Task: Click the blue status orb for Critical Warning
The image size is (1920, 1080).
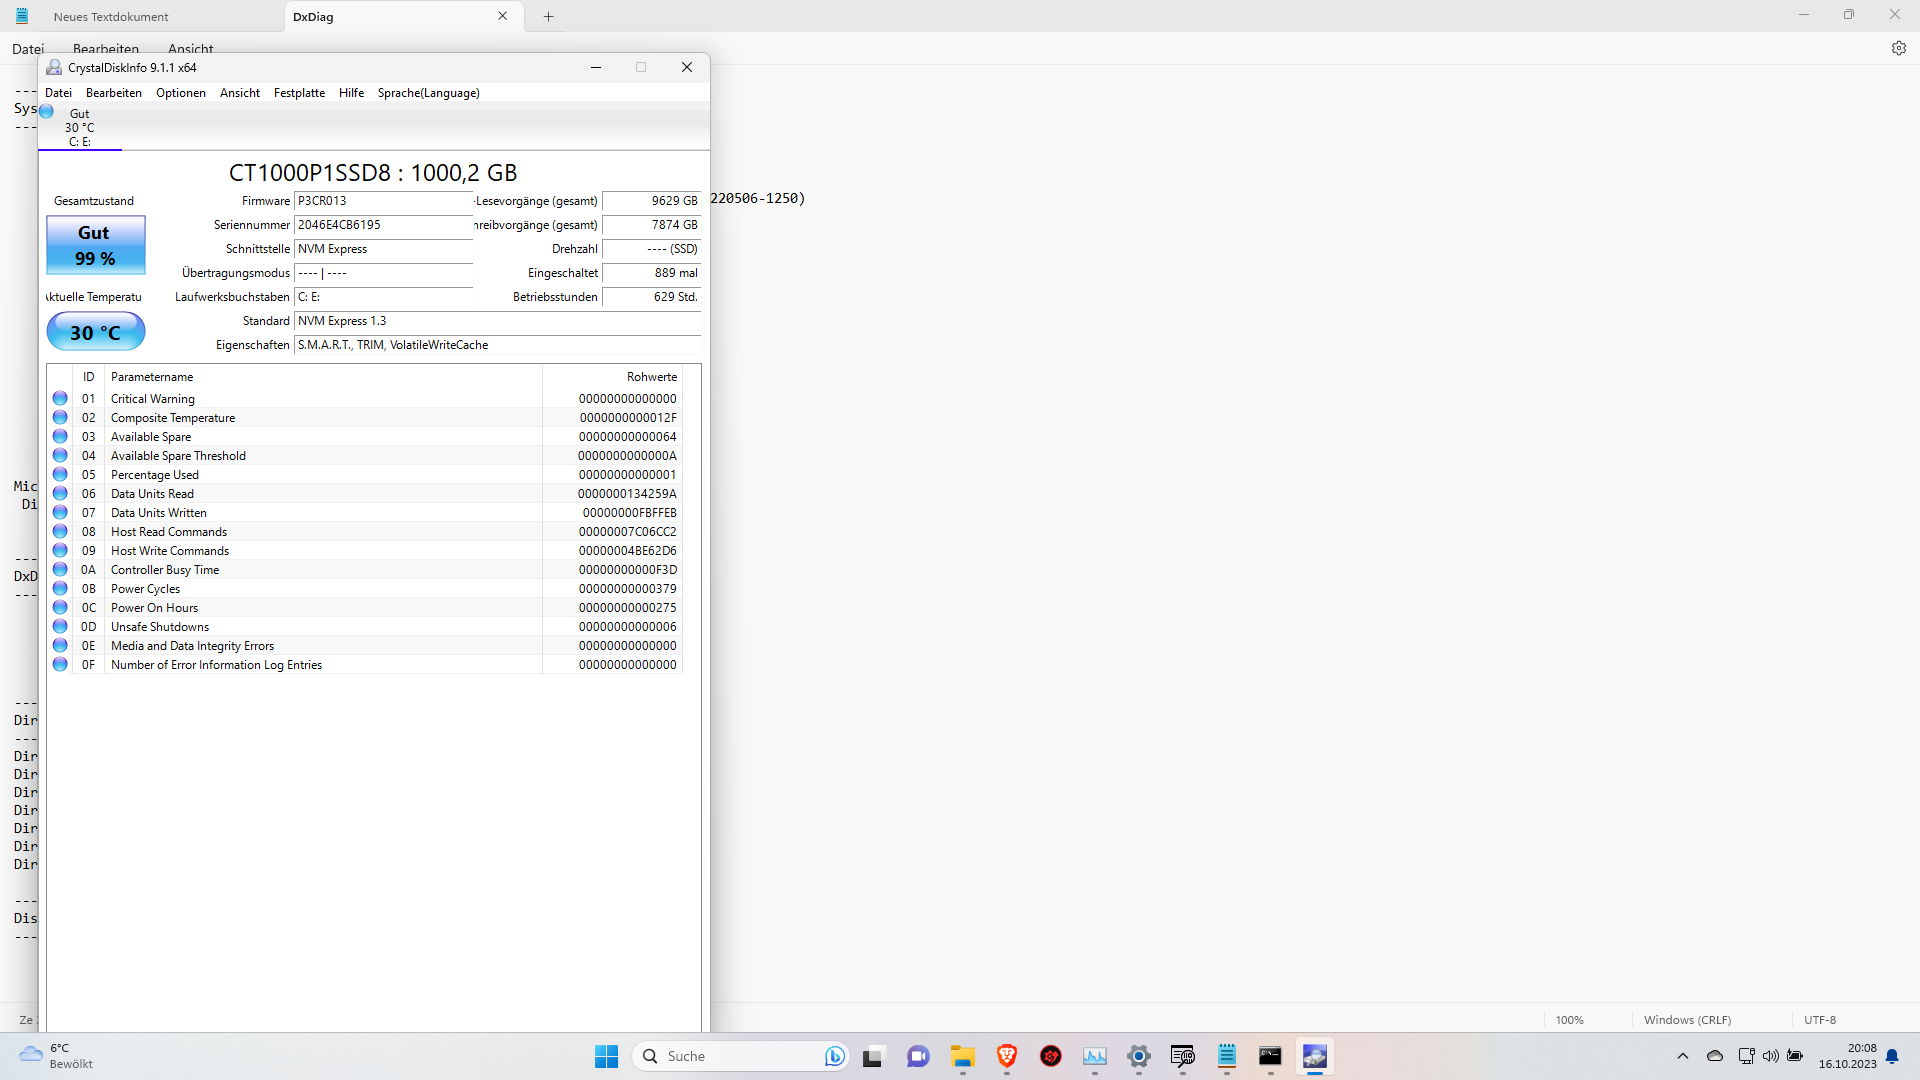Action: click(60, 398)
